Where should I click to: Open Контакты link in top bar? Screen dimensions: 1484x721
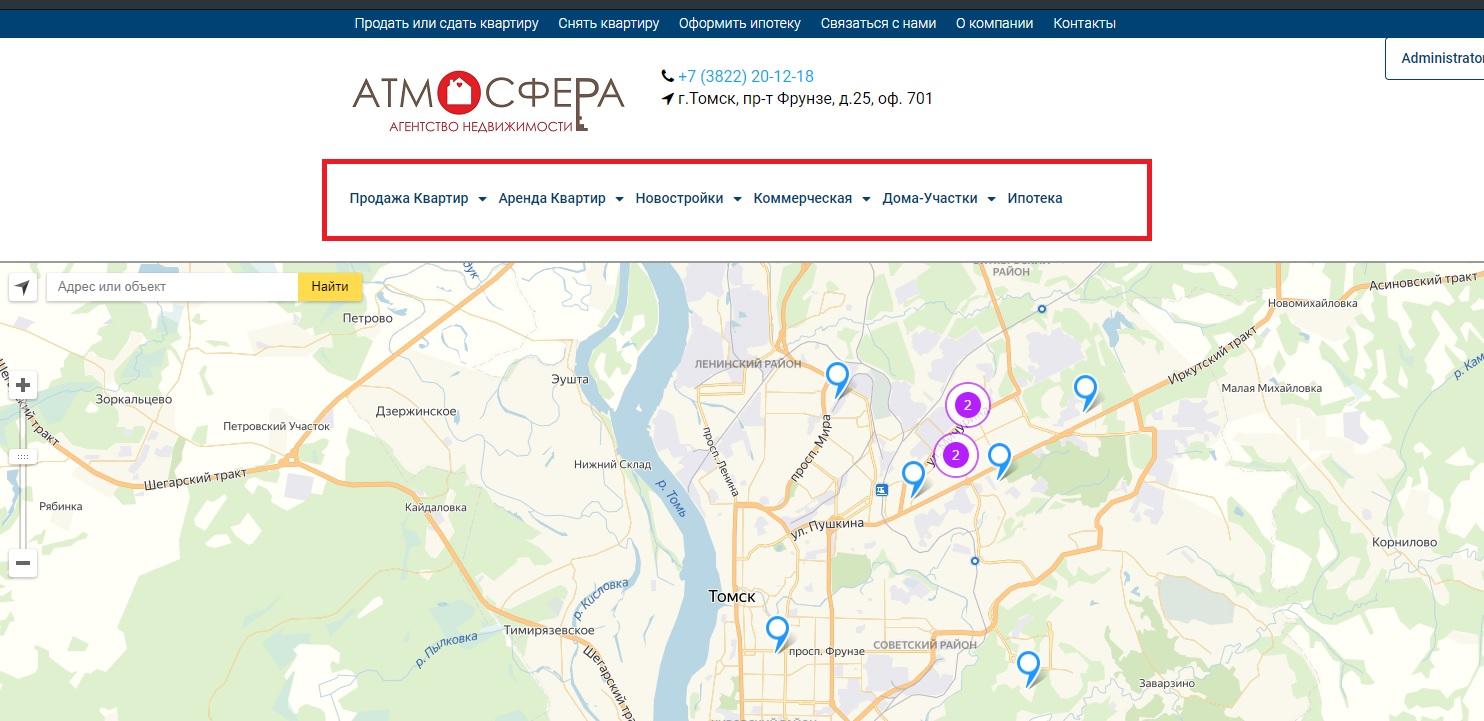(x=1084, y=23)
